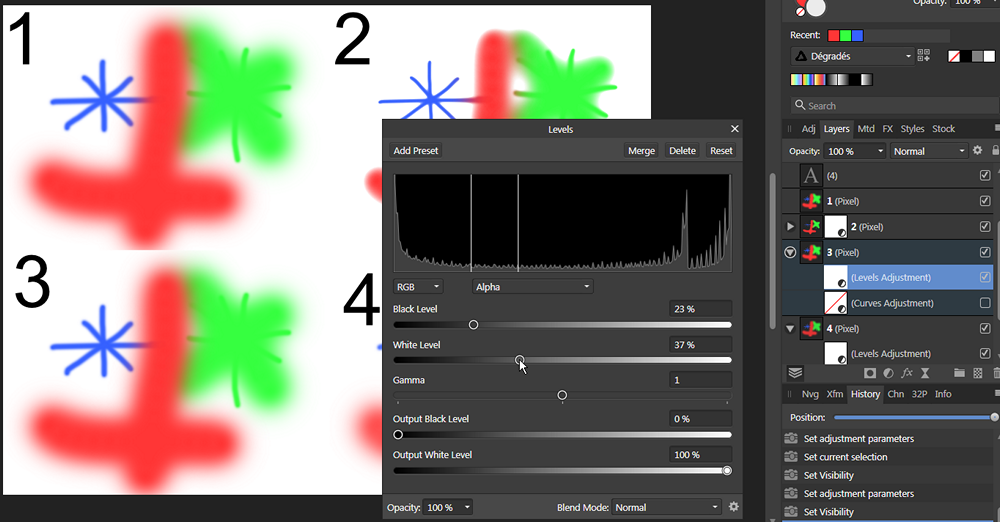Screen dimensions: 1000x522
Task: Select the first rainbow gradient swatch
Action: click(797, 80)
